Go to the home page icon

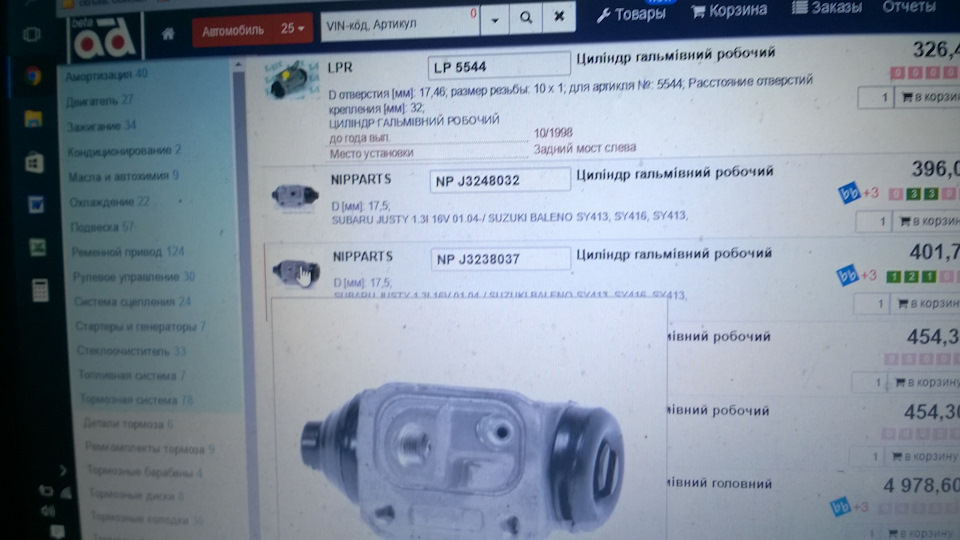(x=168, y=34)
